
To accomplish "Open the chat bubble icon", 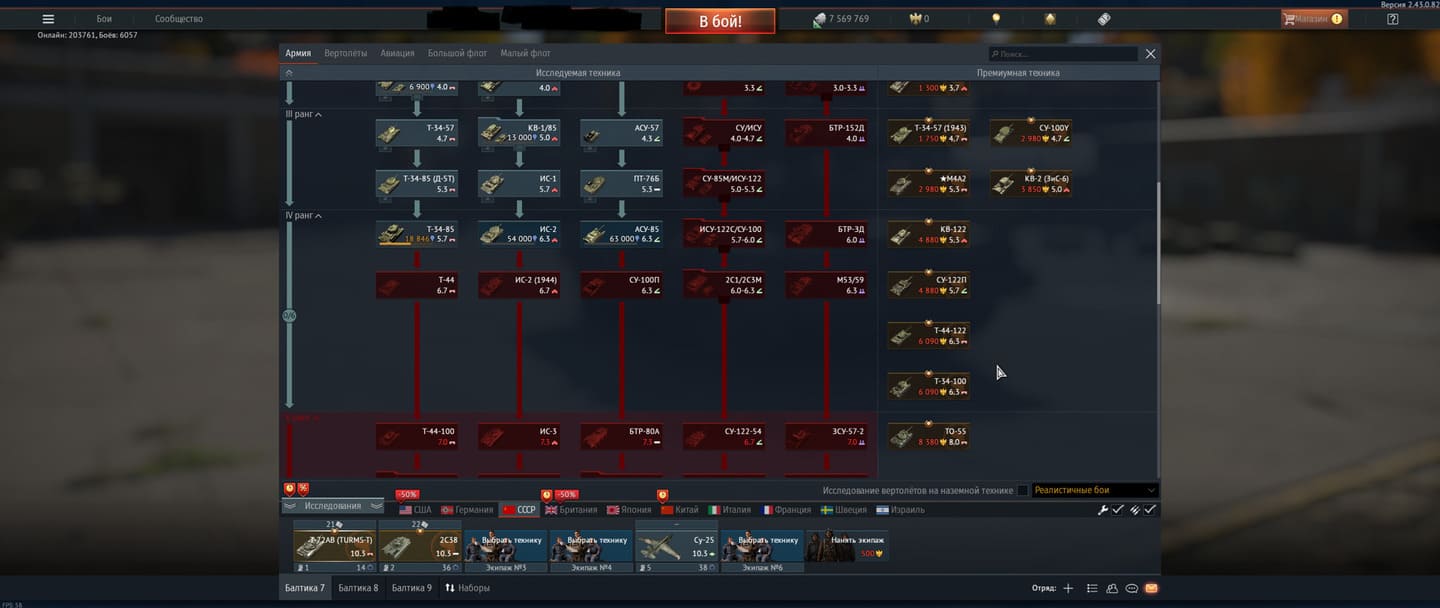I will point(1132,588).
